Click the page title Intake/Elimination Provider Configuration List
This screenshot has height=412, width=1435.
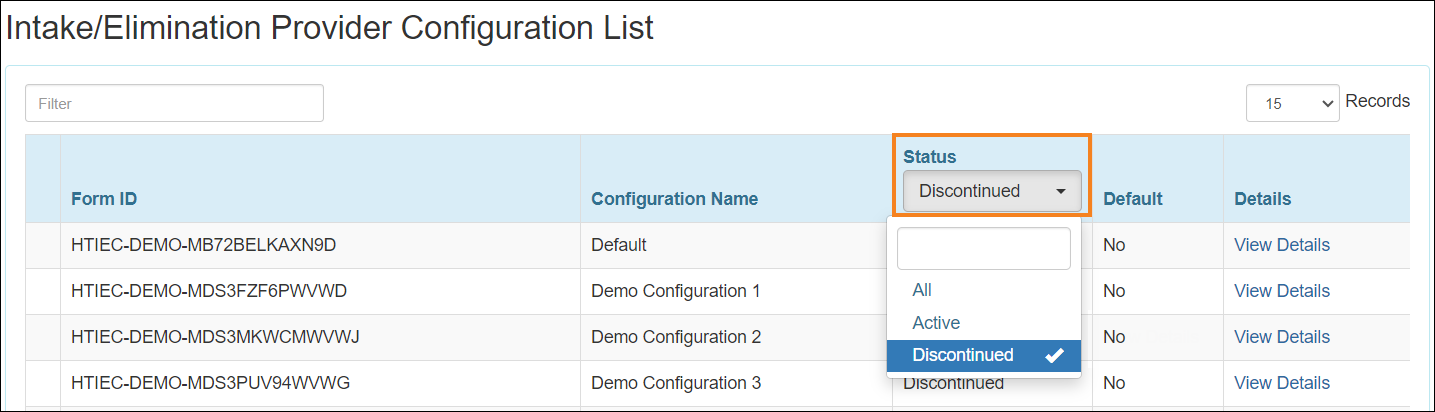pyautogui.click(x=330, y=28)
